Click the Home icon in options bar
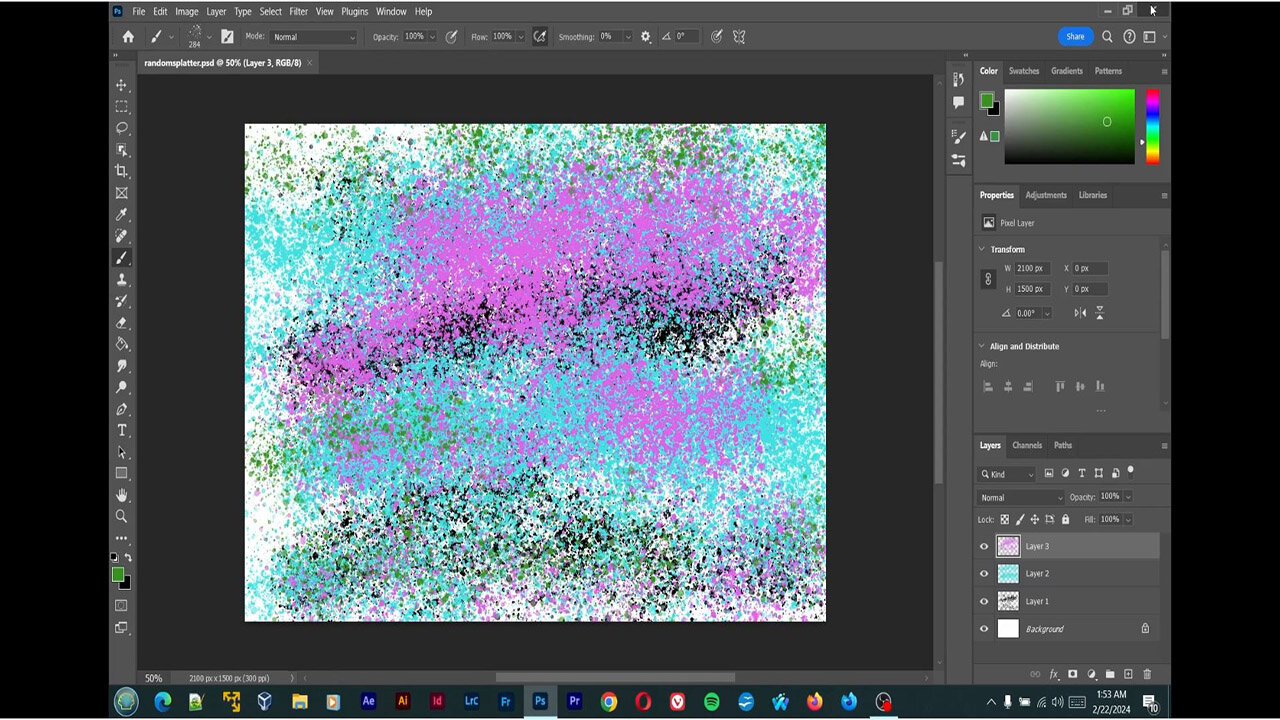The image size is (1280, 720). [x=128, y=36]
